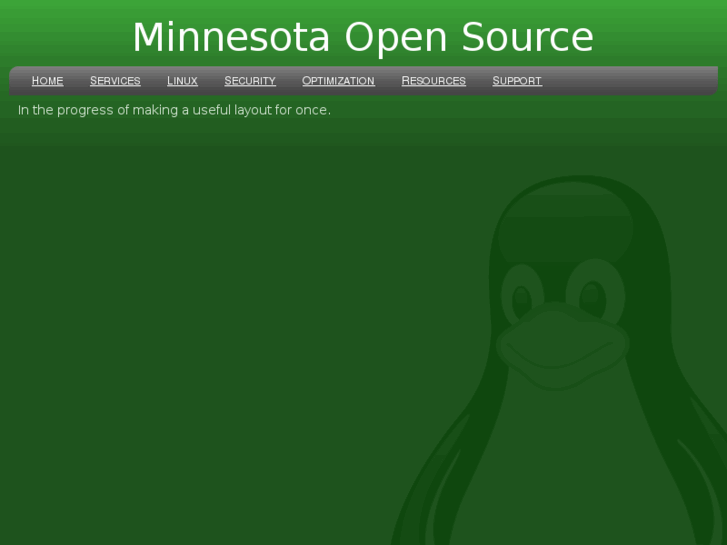727x545 pixels.
Task: Click the Resources link in navbar
Action: pos(434,81)
